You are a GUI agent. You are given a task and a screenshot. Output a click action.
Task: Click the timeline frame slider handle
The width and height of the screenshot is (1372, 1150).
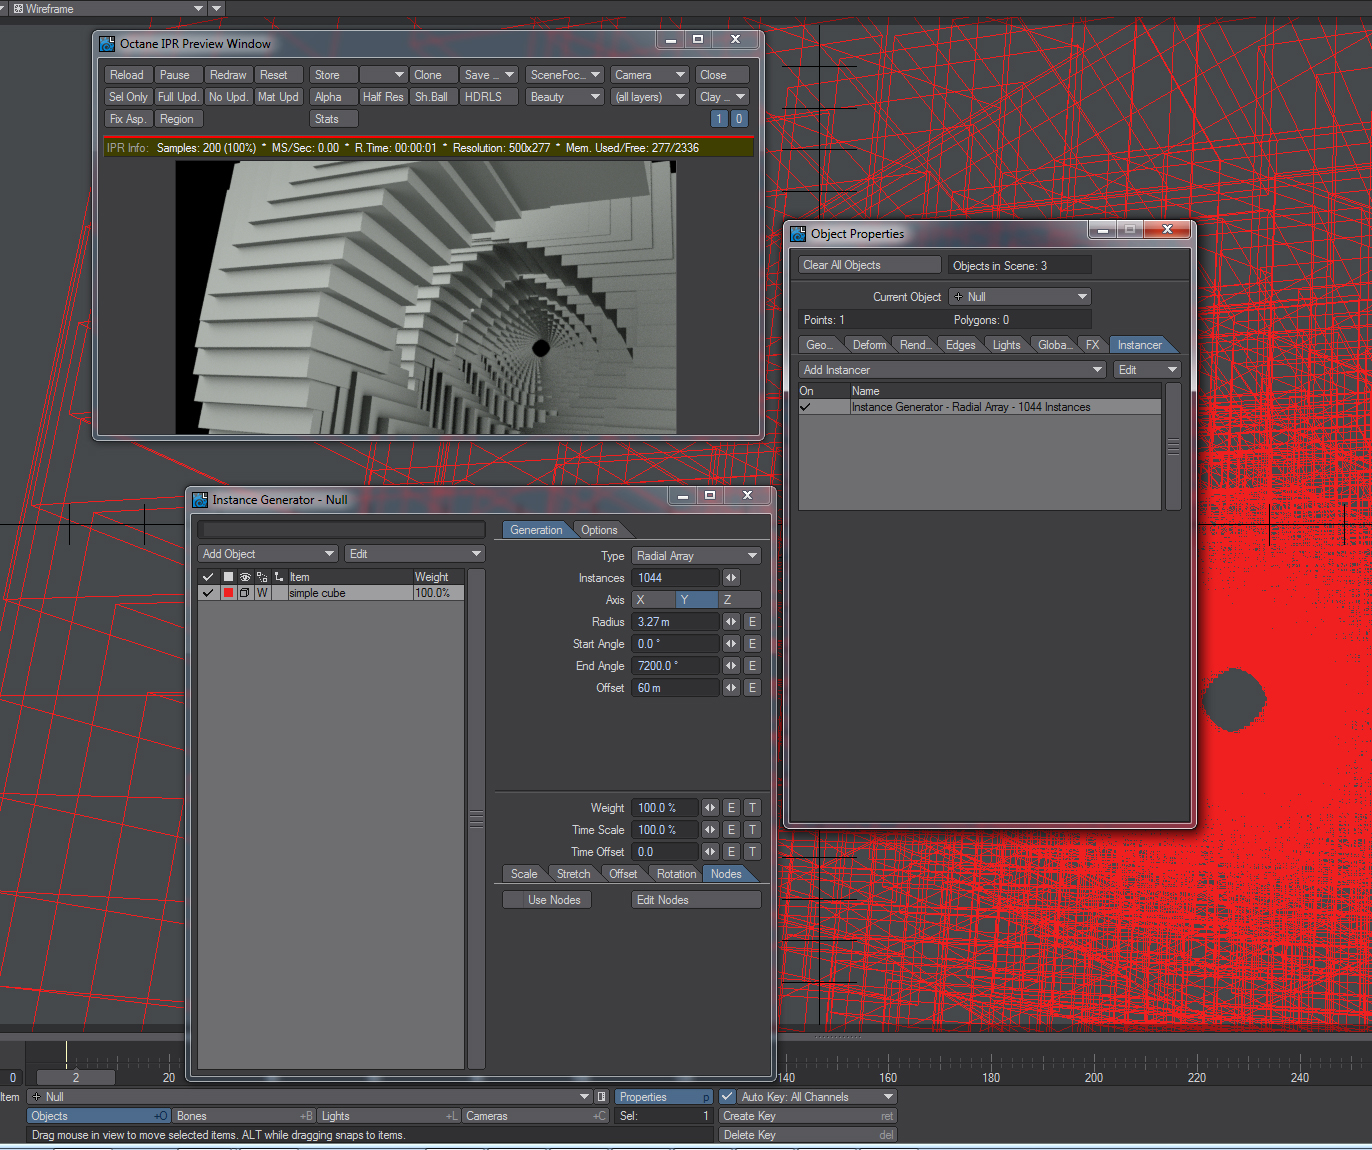click(x=76, y=1078)
